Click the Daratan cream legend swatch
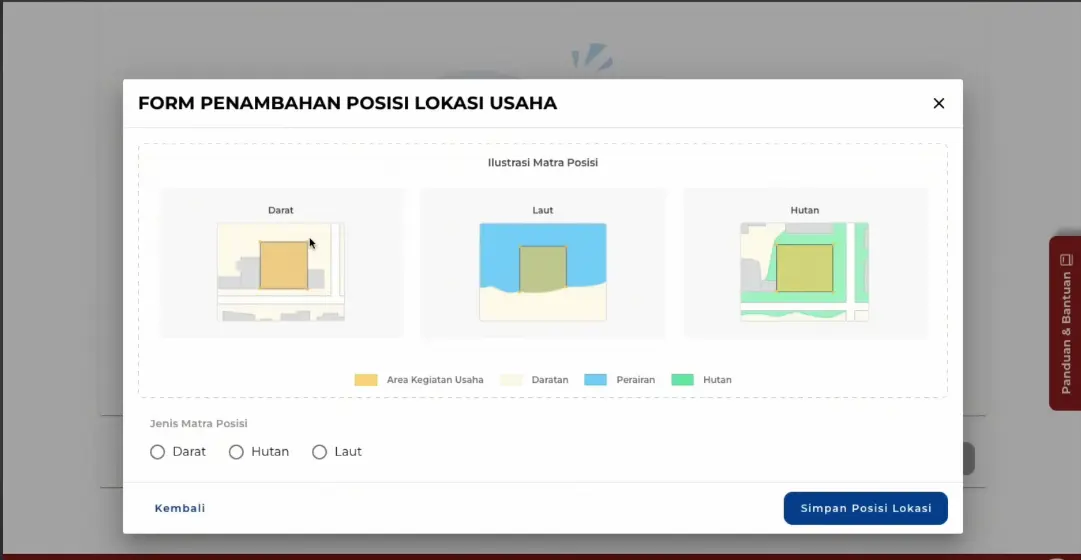The height and width of the screenshot is (560, 1081). tap(511, 380)
